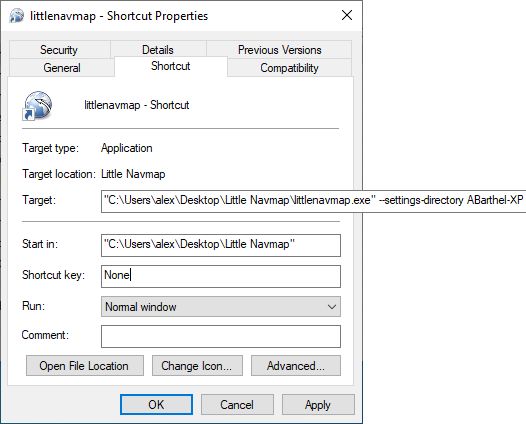Click into the Target path field
The height and width of the screenshot is (424, 526).
(x=313, y=201)
